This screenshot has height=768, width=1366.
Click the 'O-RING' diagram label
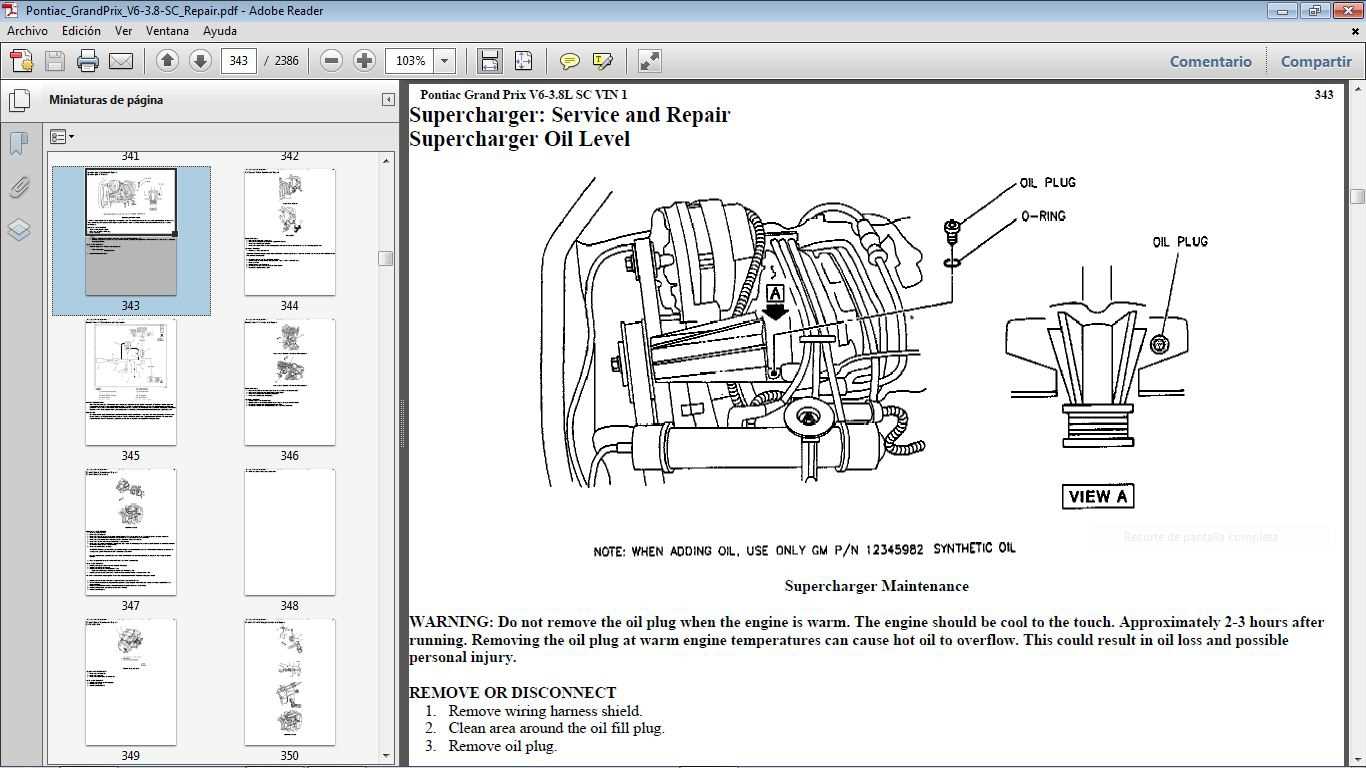click(x=1043, y=216)
